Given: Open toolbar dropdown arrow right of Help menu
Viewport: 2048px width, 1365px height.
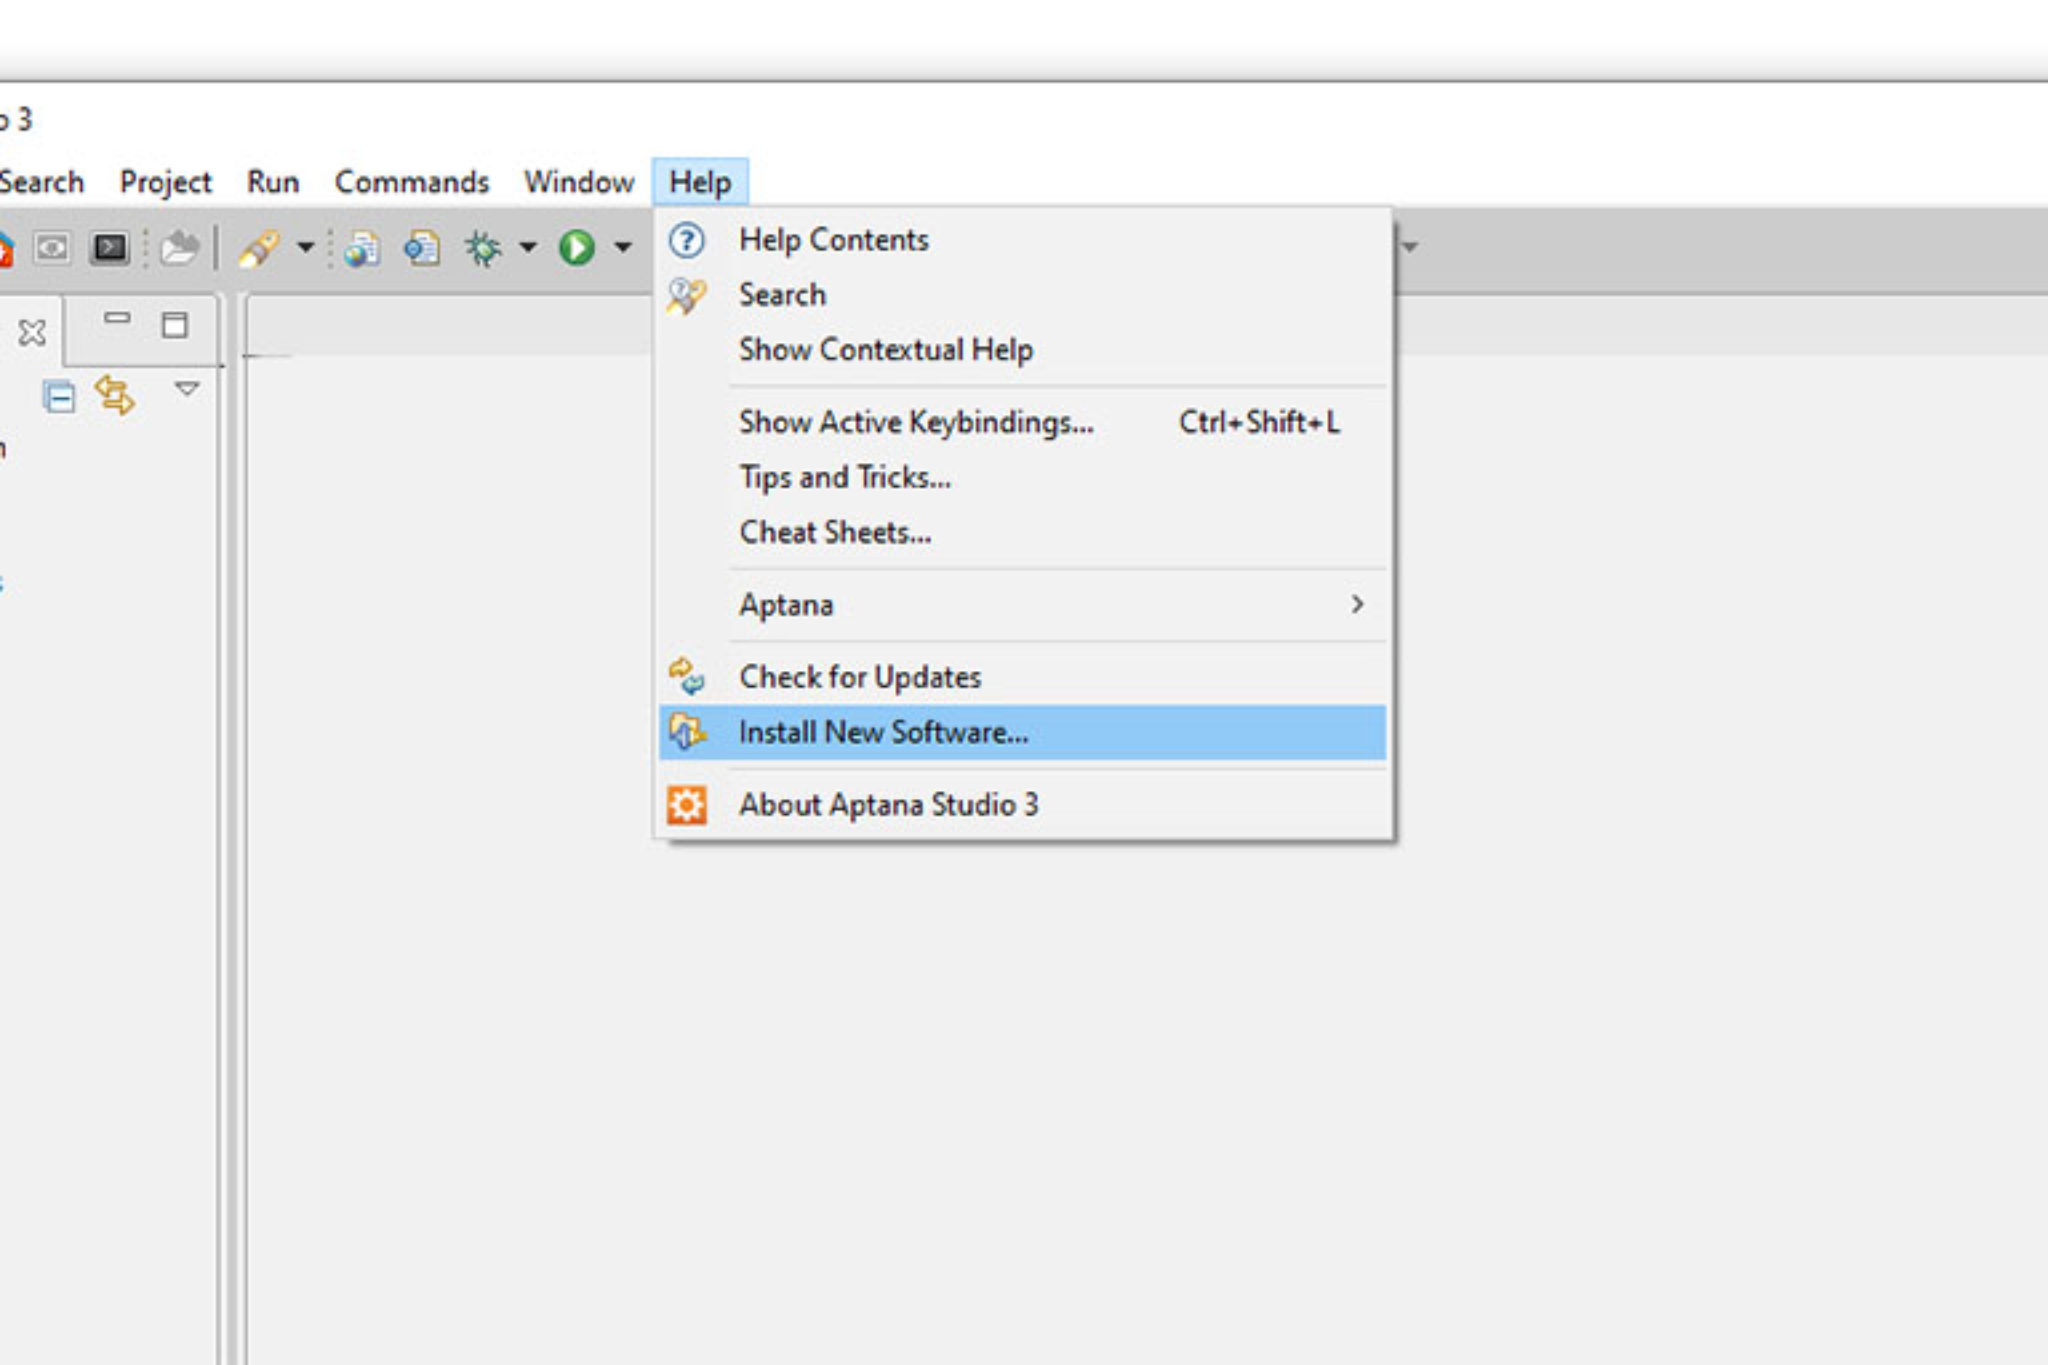Looking at the screenshot, I should click(1410, 247).
